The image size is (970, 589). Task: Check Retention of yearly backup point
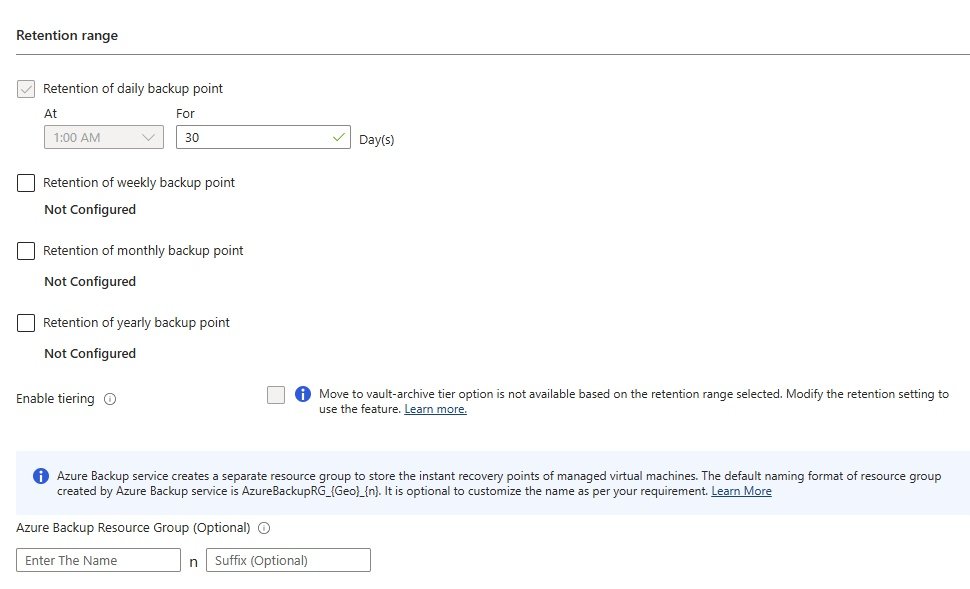(x=26, y=323)
